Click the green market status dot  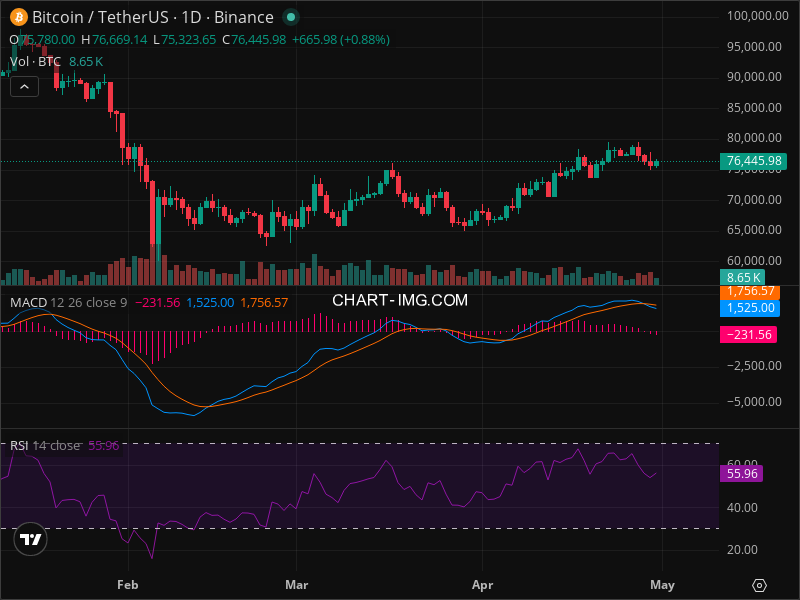point(291,17)
